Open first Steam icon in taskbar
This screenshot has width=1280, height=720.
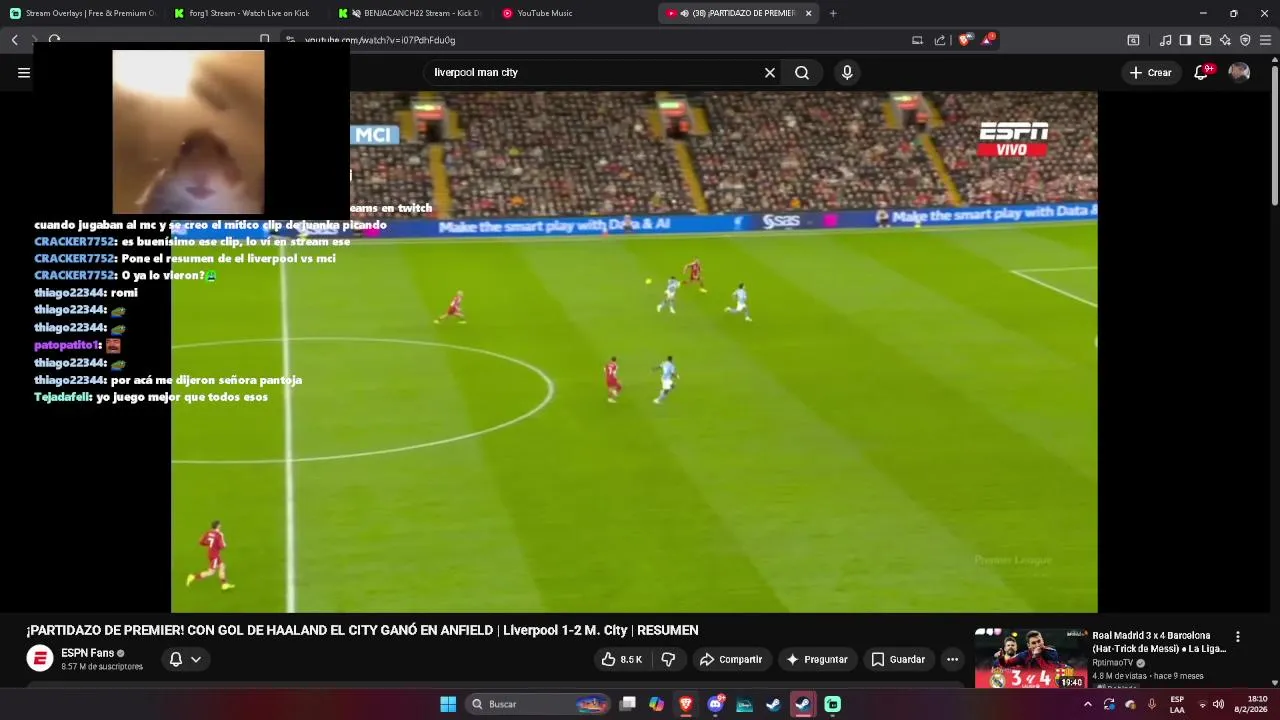773,704
